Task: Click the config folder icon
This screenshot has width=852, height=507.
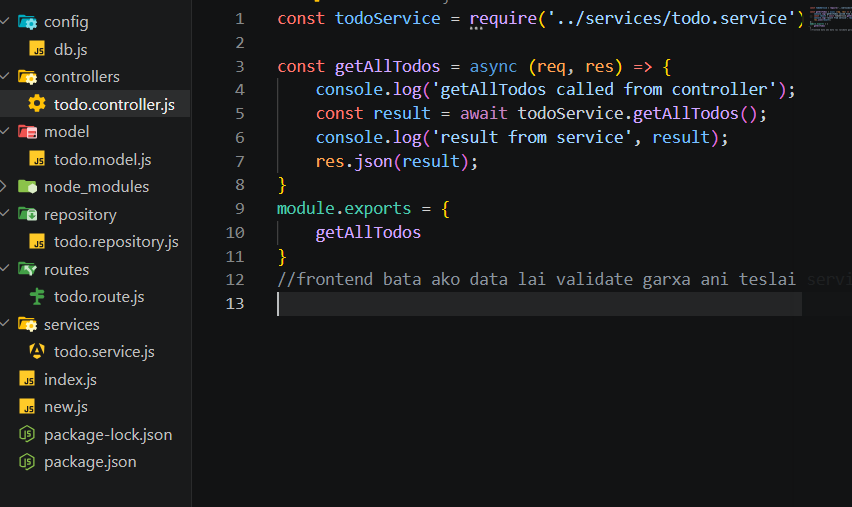Action: coord(27,22)
